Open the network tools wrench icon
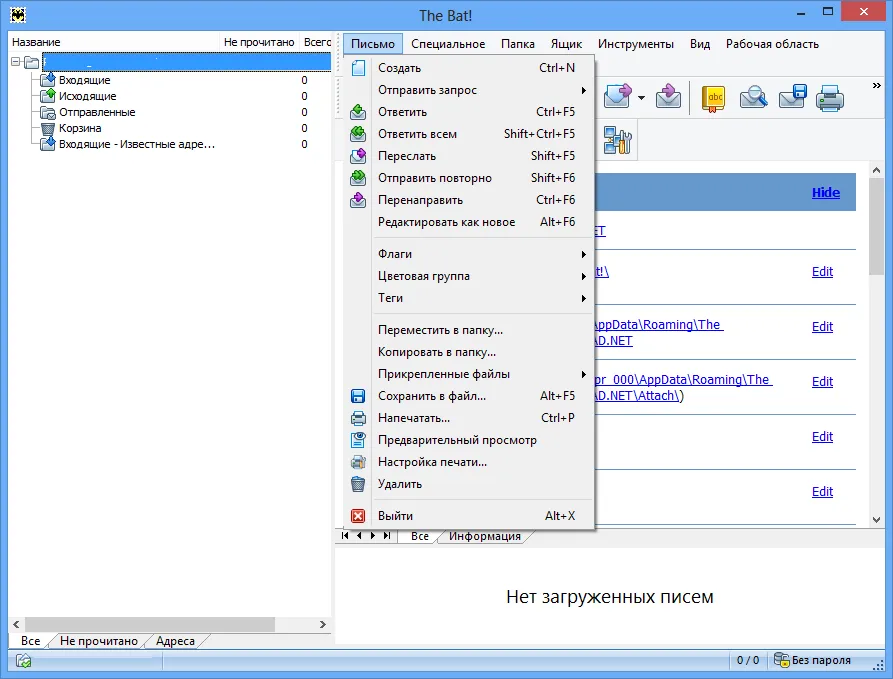The image size is (893, 679). click(618, 140)
